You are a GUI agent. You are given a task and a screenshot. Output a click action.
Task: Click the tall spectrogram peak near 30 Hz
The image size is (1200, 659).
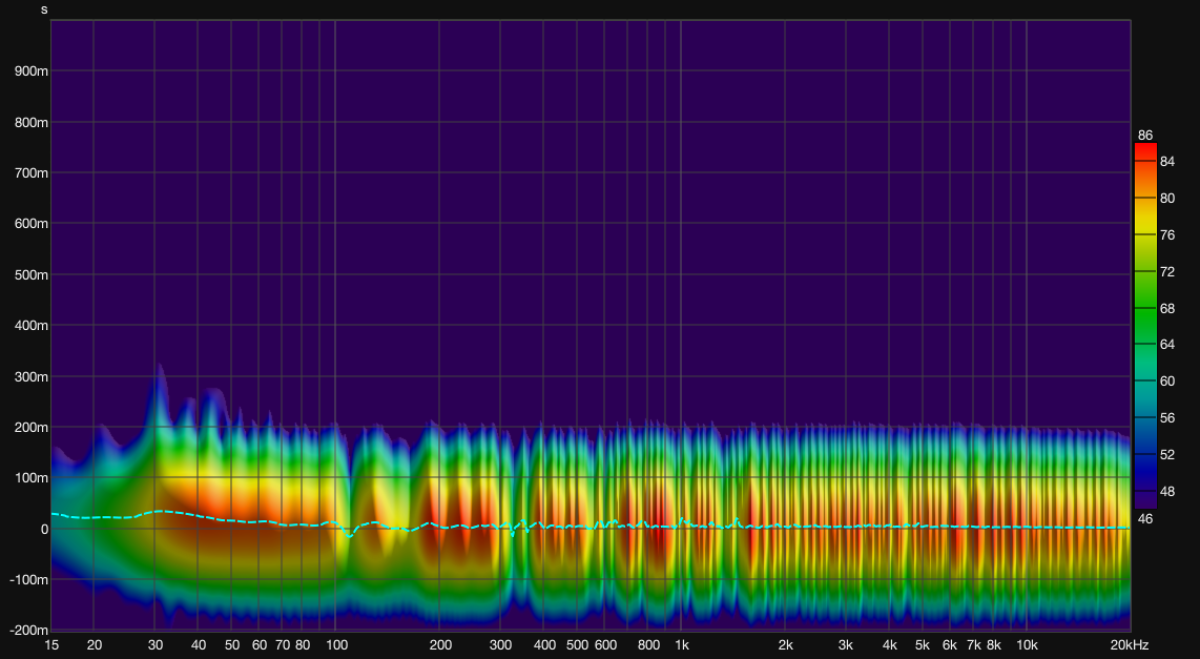158,375
